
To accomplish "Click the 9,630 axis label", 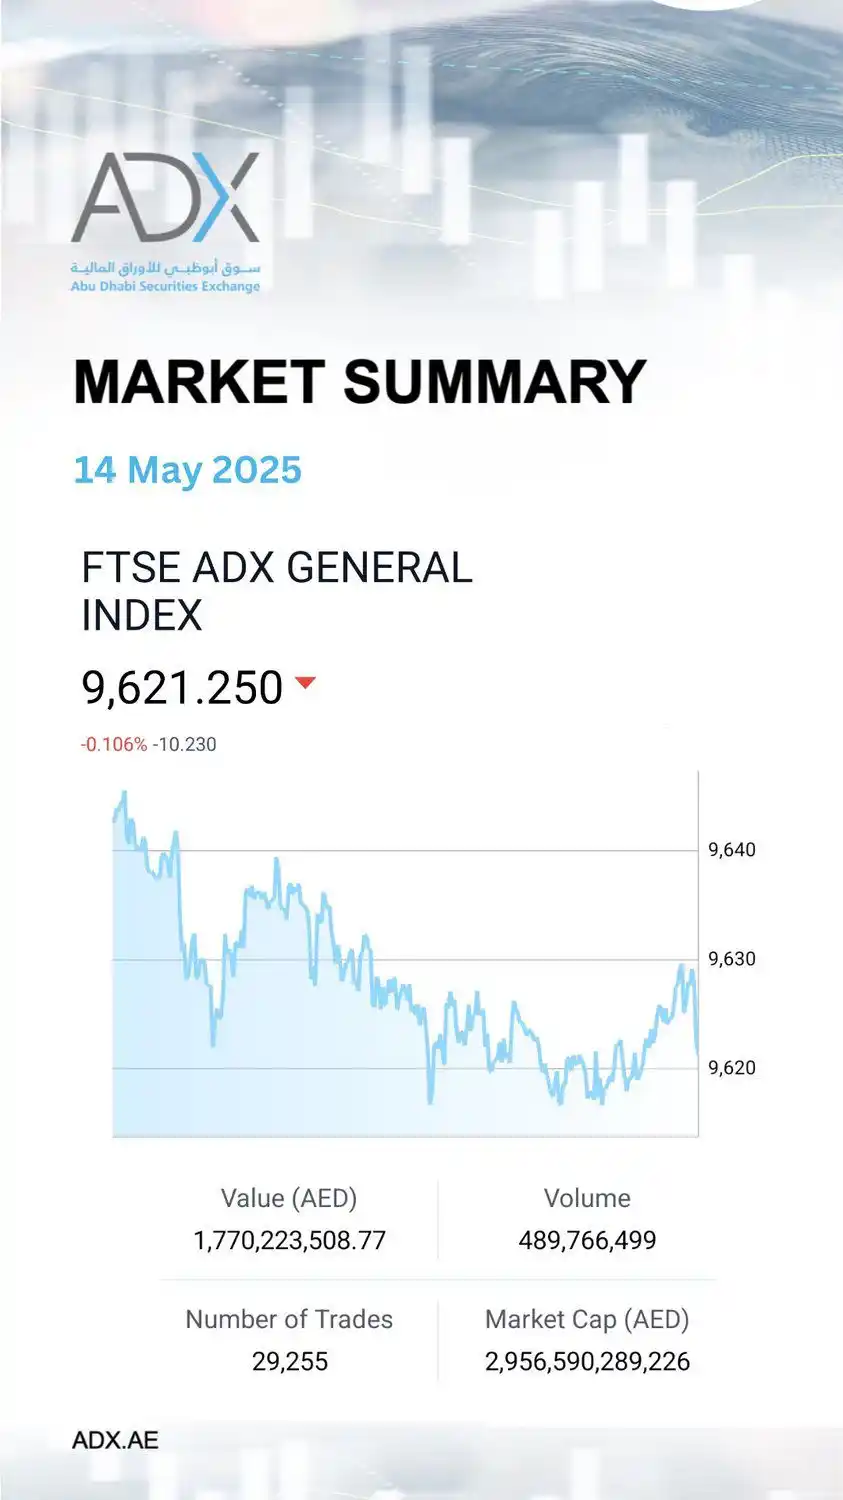I will click(x=732, y=959).
